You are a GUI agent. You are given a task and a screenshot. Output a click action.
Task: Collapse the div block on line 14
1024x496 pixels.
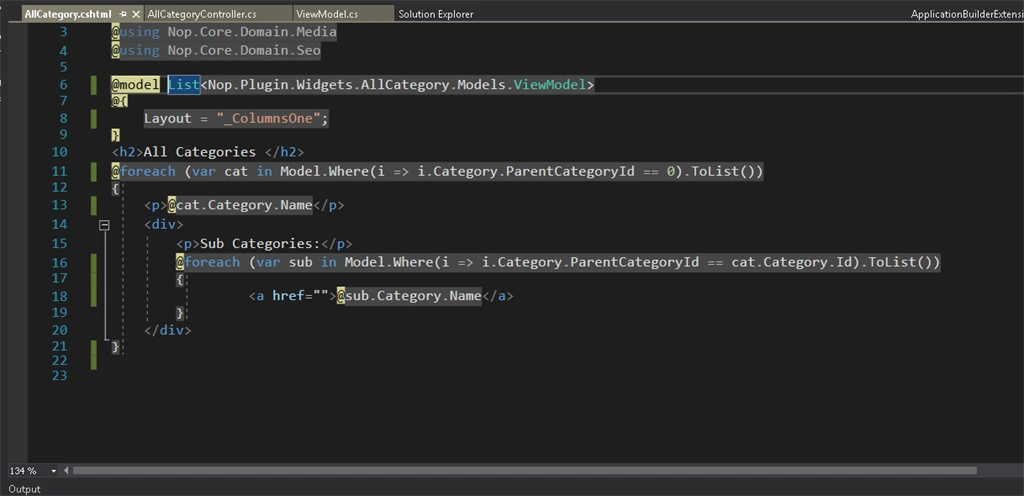point(104,225)
